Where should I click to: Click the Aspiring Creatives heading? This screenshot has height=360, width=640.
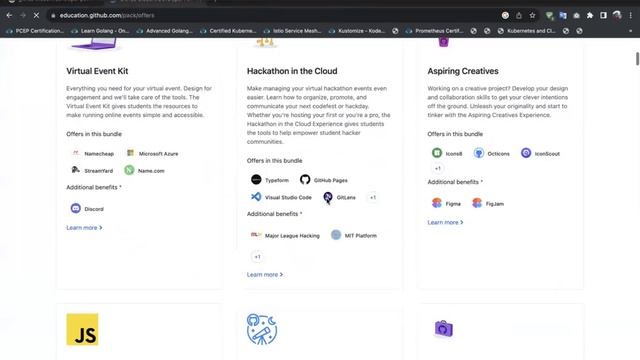tap(463, 71)
